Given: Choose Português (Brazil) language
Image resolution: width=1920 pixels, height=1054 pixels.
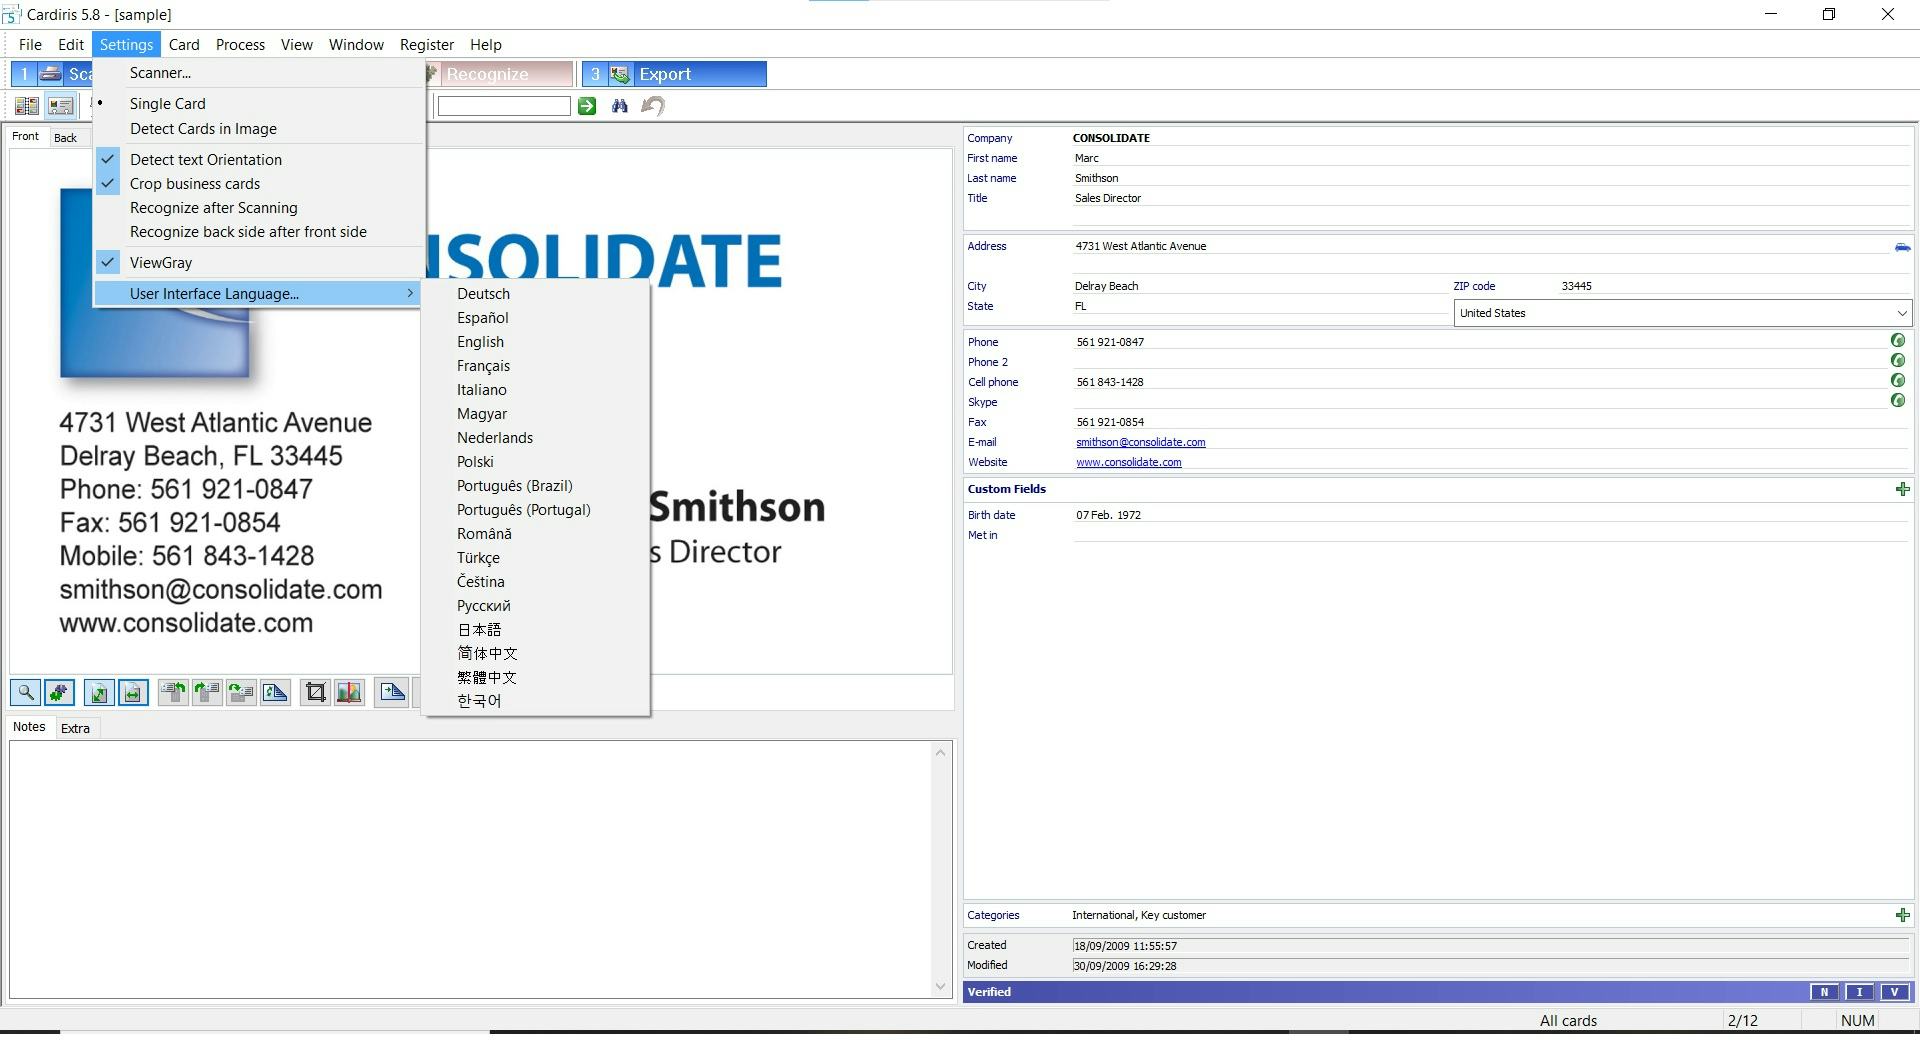Looking at the screenshot, I should click(x=536, y=486).
